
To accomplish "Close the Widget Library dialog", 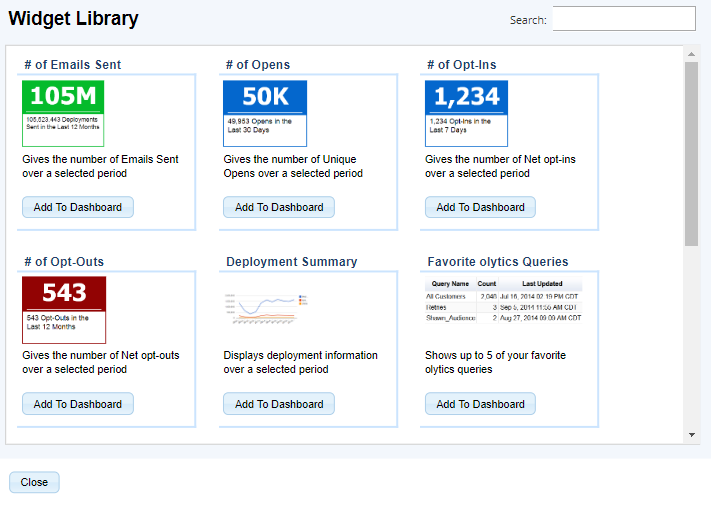I will [34, 482].
